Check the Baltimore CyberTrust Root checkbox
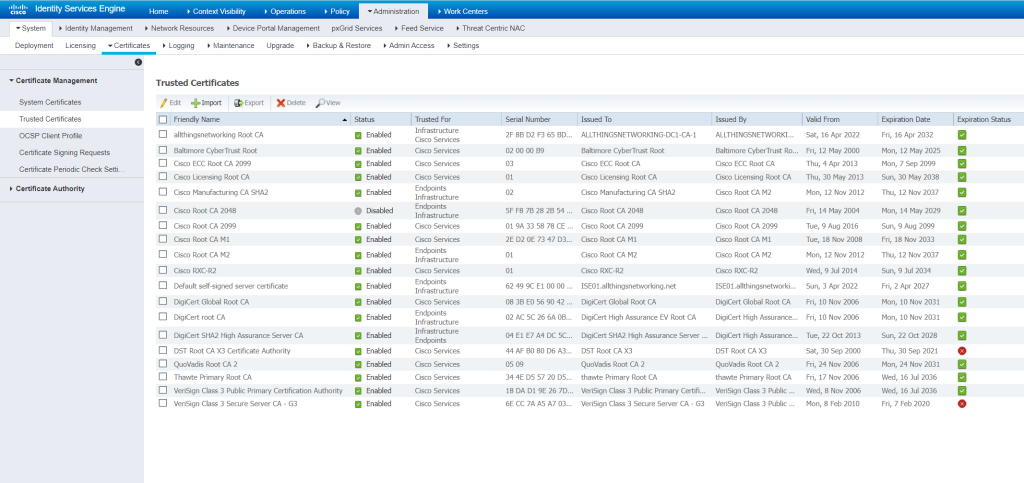This screenshot has width=1024, height=483. point(163,150)
